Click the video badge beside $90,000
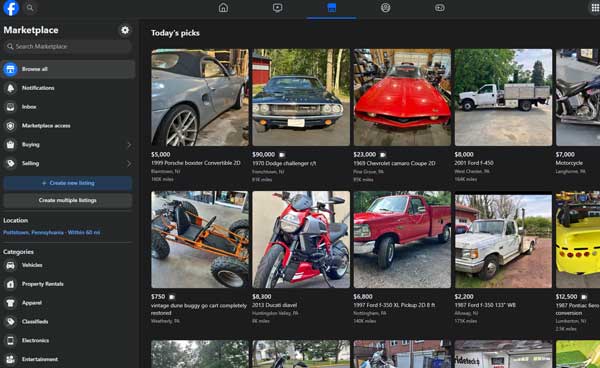This screenshot has height=368, width=600. coord(282,155)
